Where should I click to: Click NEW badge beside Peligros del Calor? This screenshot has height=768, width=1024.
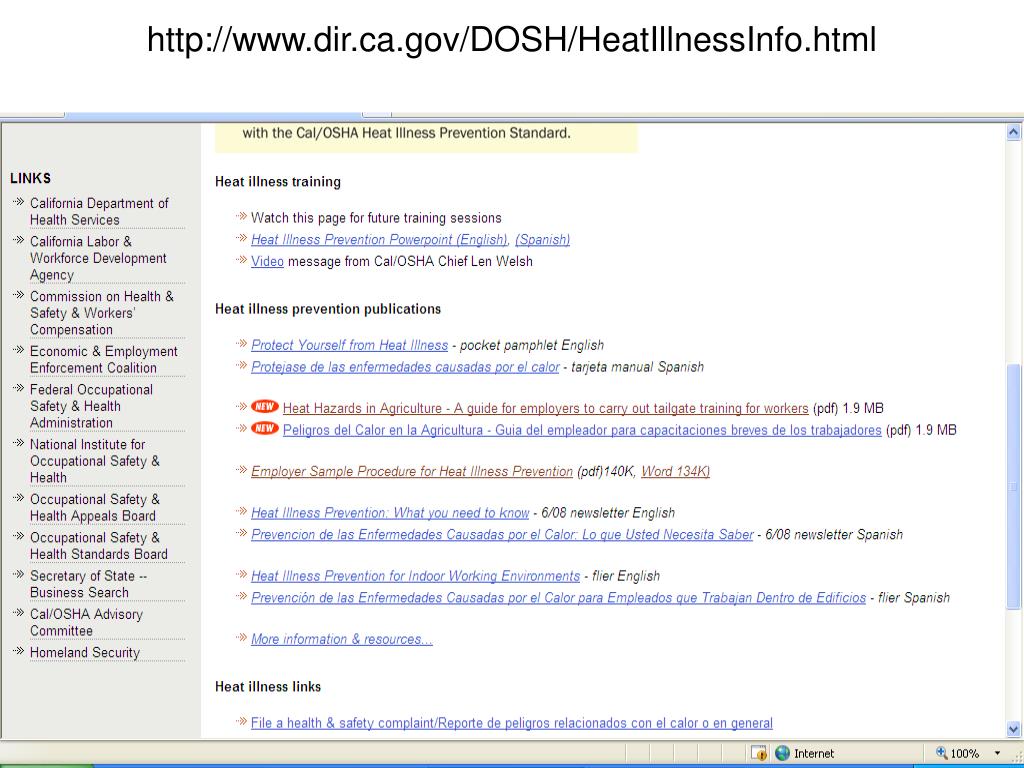pos(264,428)
